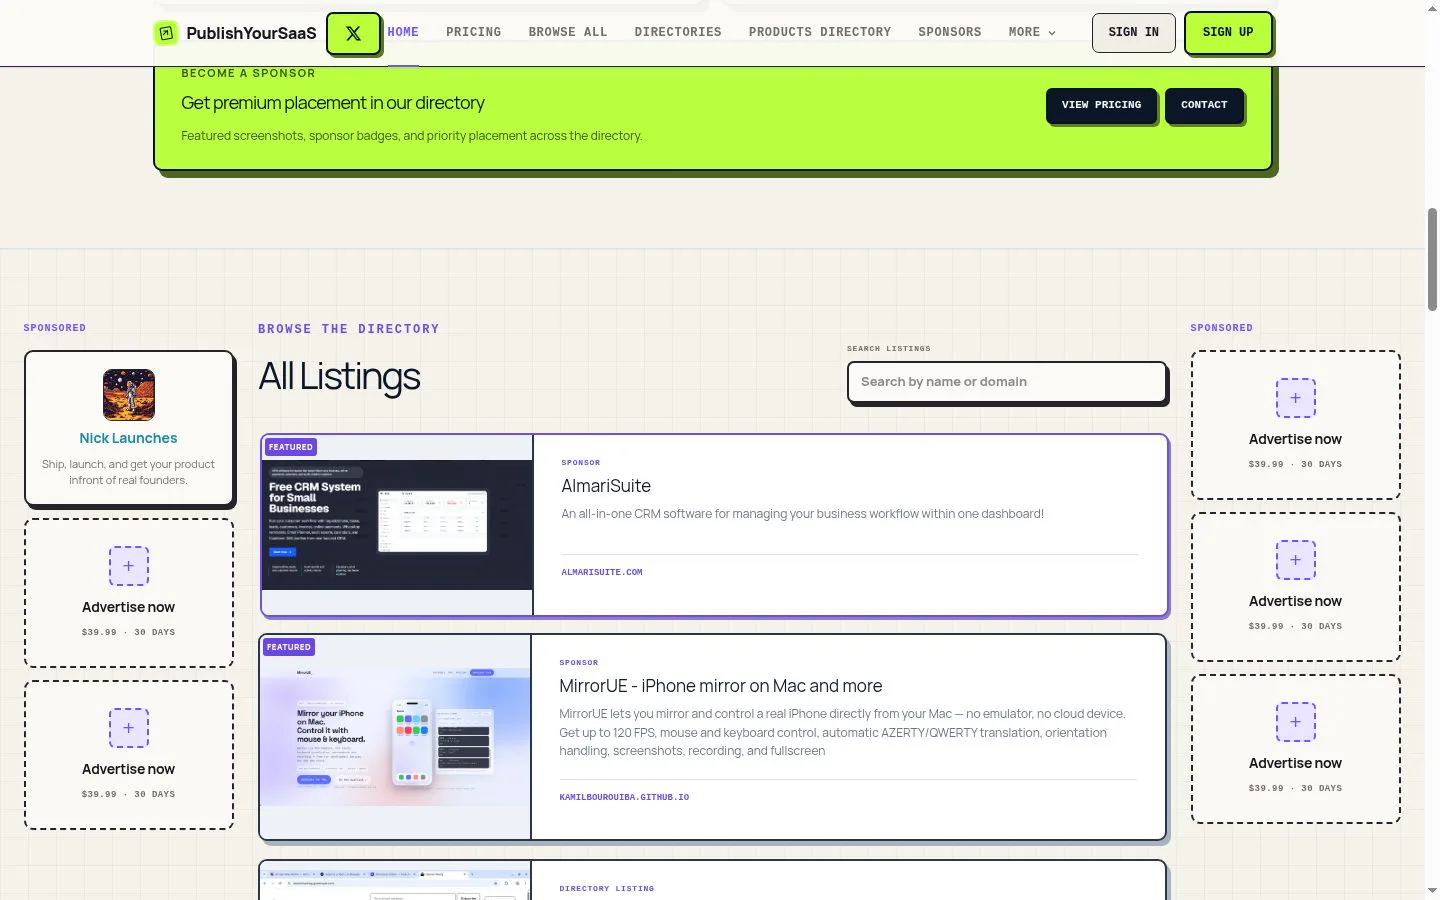The height and width of the screenshot is (900, 1440).
Task: Visit the ALMARISUITE.COM link
Action: (602, 572)
